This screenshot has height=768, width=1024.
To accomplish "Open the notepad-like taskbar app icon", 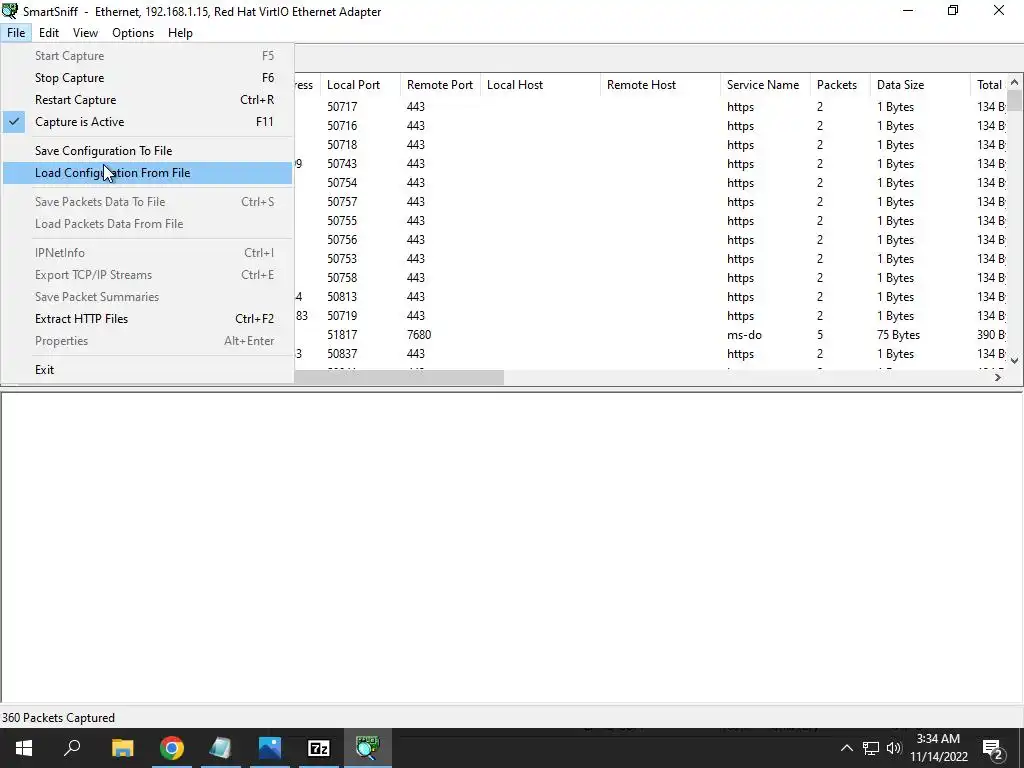I will 221,748.
